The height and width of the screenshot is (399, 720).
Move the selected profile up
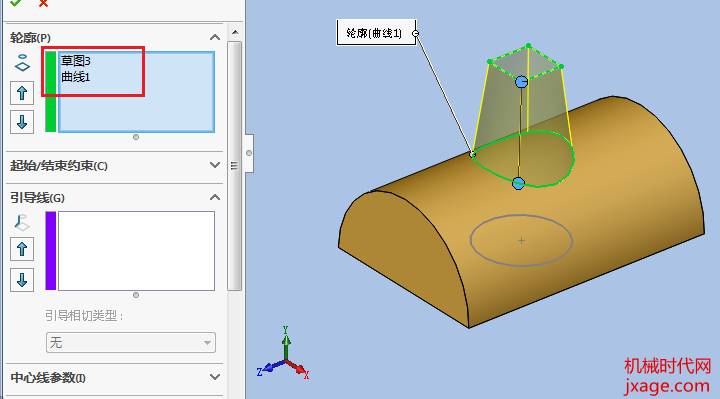pyautogui.click(x=22, y=93)
